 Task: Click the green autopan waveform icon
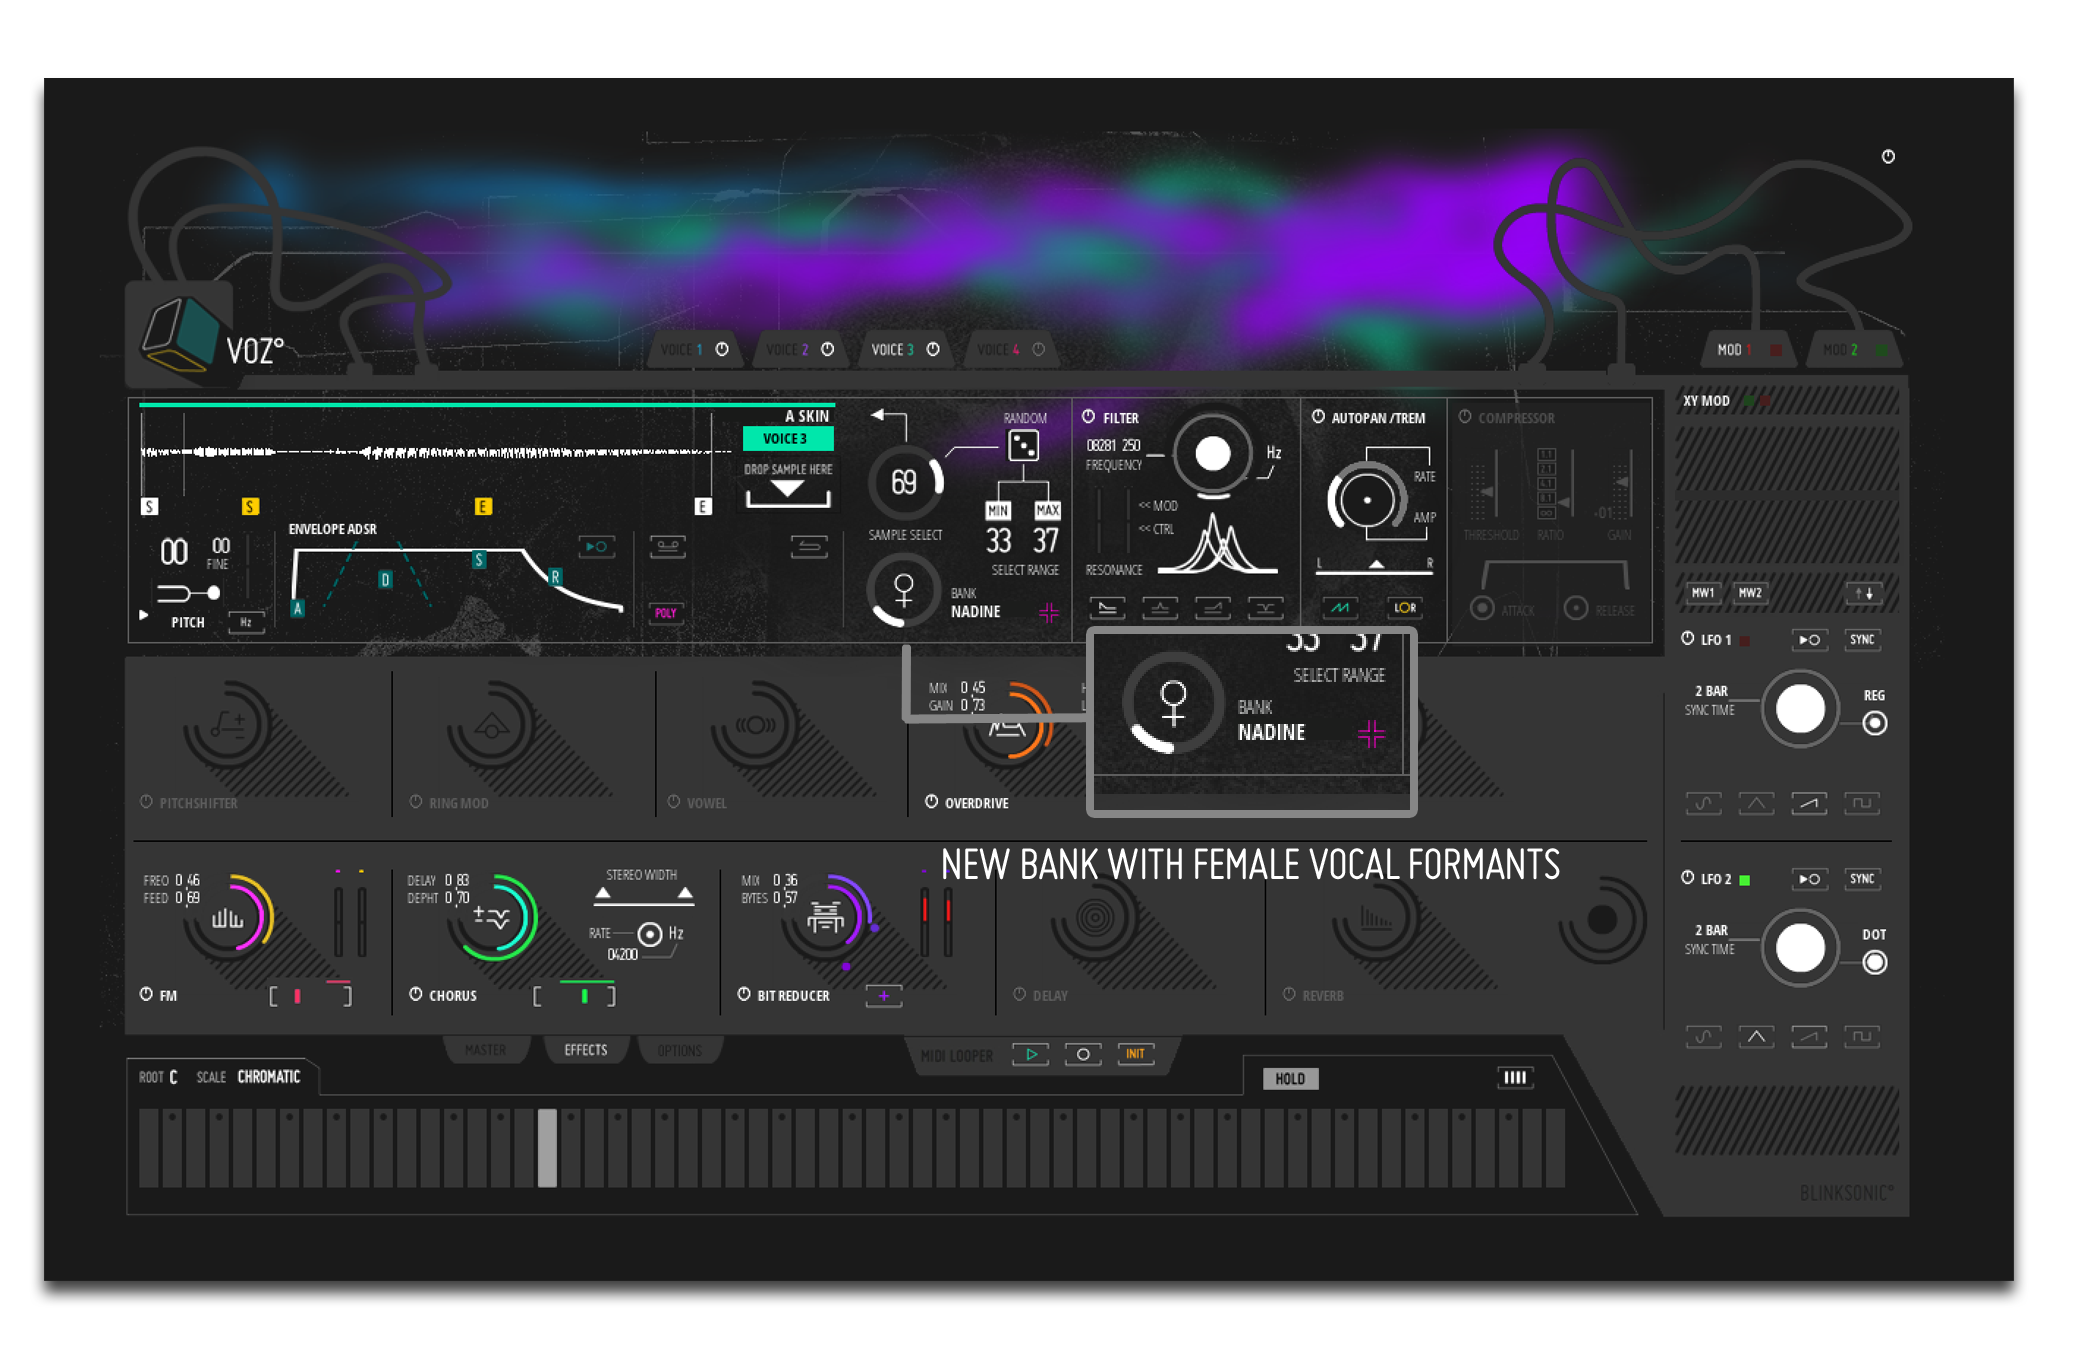point(1340,607)
